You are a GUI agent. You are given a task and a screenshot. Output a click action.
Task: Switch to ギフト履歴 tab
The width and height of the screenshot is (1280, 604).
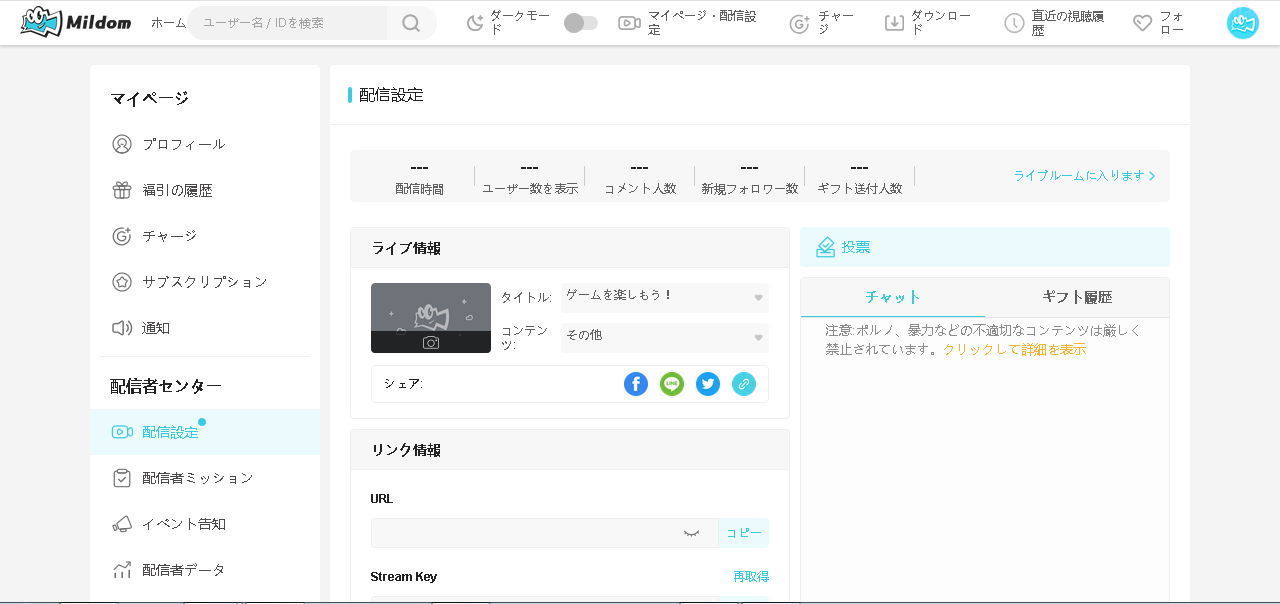tap(1077, 297)
